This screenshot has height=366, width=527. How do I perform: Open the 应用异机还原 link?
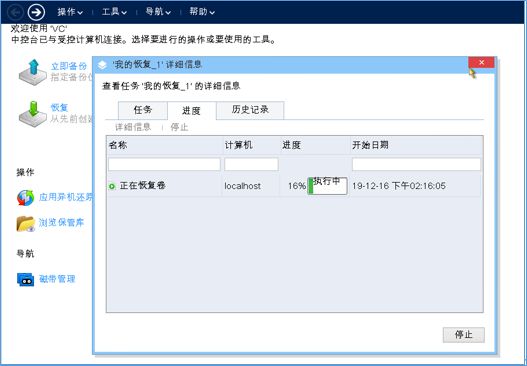pyautogui.click(x=66, y=197)
